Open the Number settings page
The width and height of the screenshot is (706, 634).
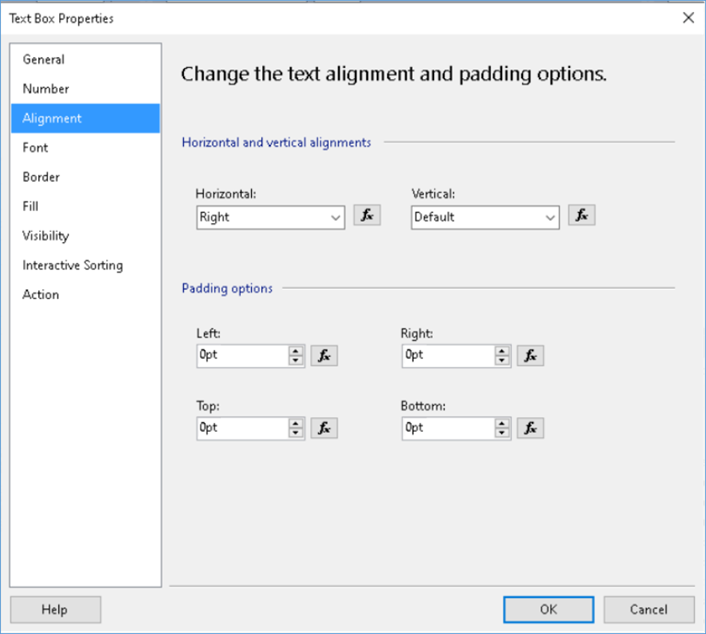point(46,89)
